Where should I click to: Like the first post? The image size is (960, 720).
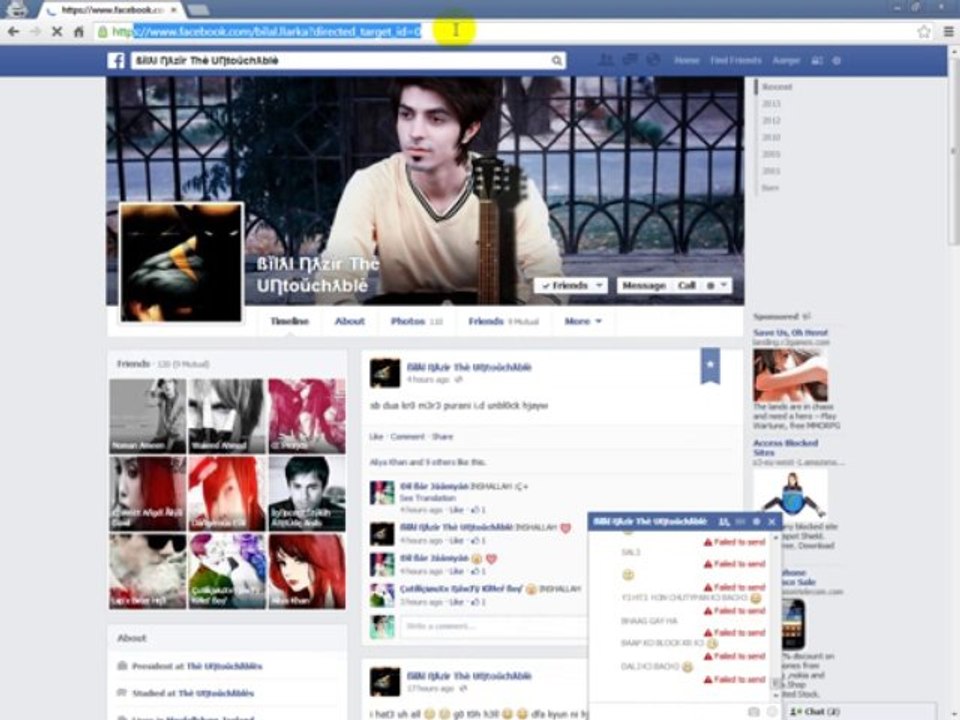click(376, 437)
